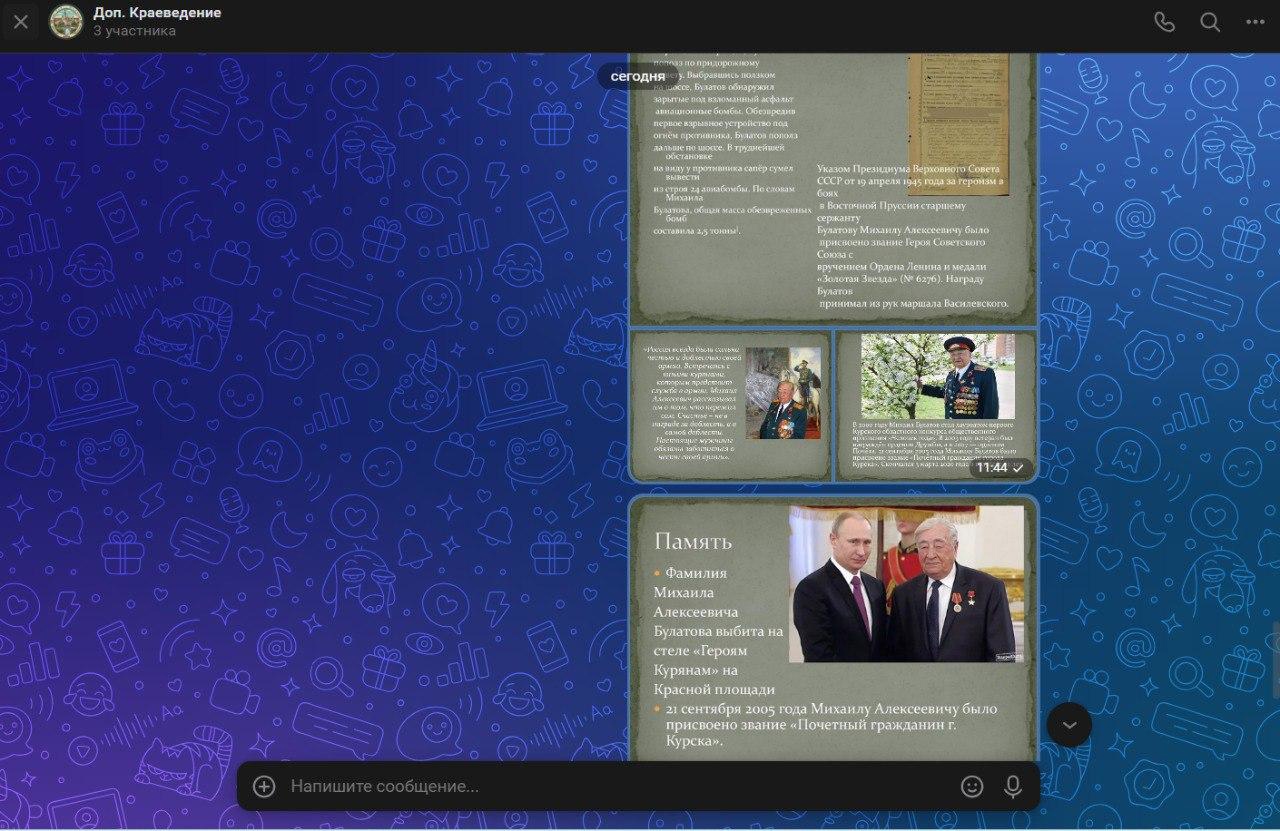The height and width of the screenshot is (831, 1280).
Task: Start a voice call with phone icon
Action: coord(1164,22)
